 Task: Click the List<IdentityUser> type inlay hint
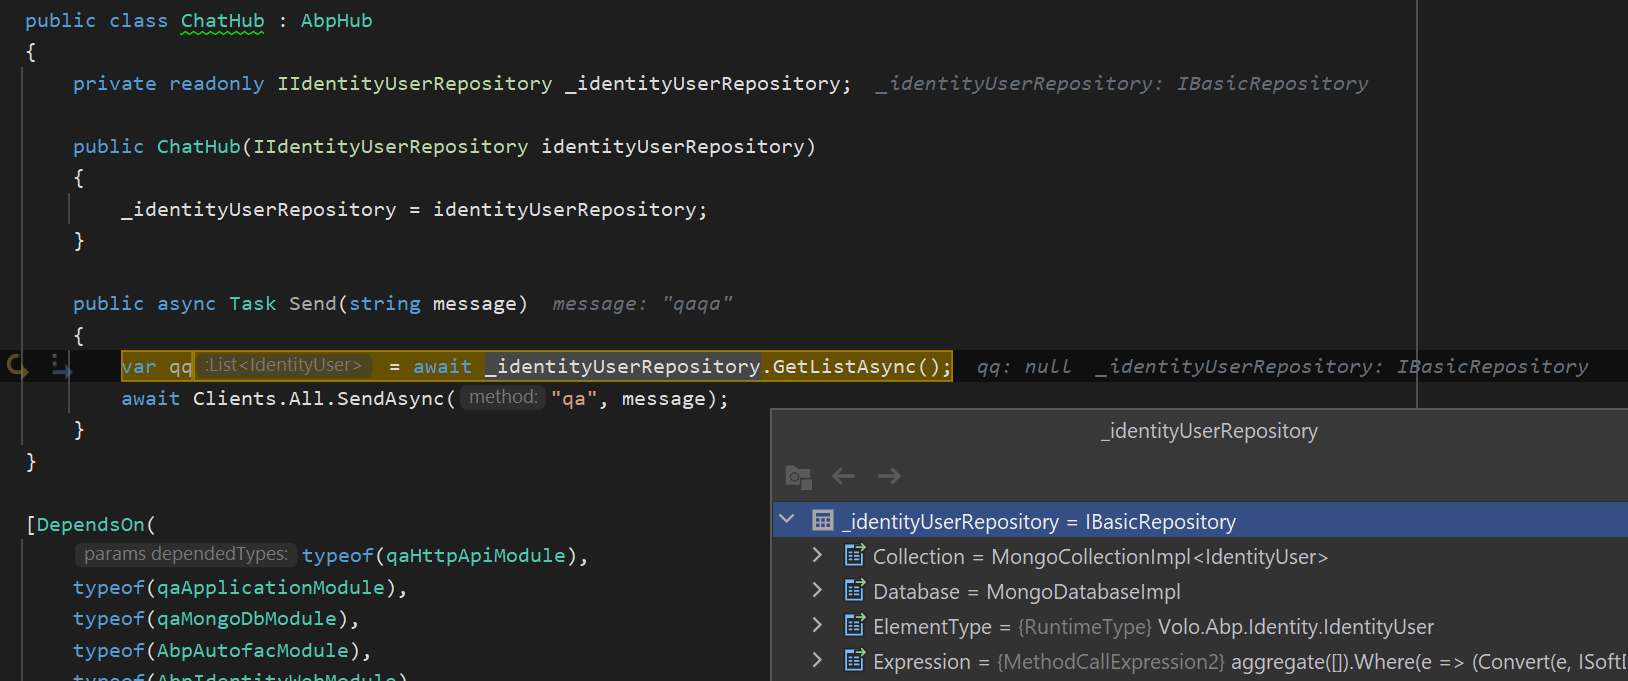click(283, 366)
